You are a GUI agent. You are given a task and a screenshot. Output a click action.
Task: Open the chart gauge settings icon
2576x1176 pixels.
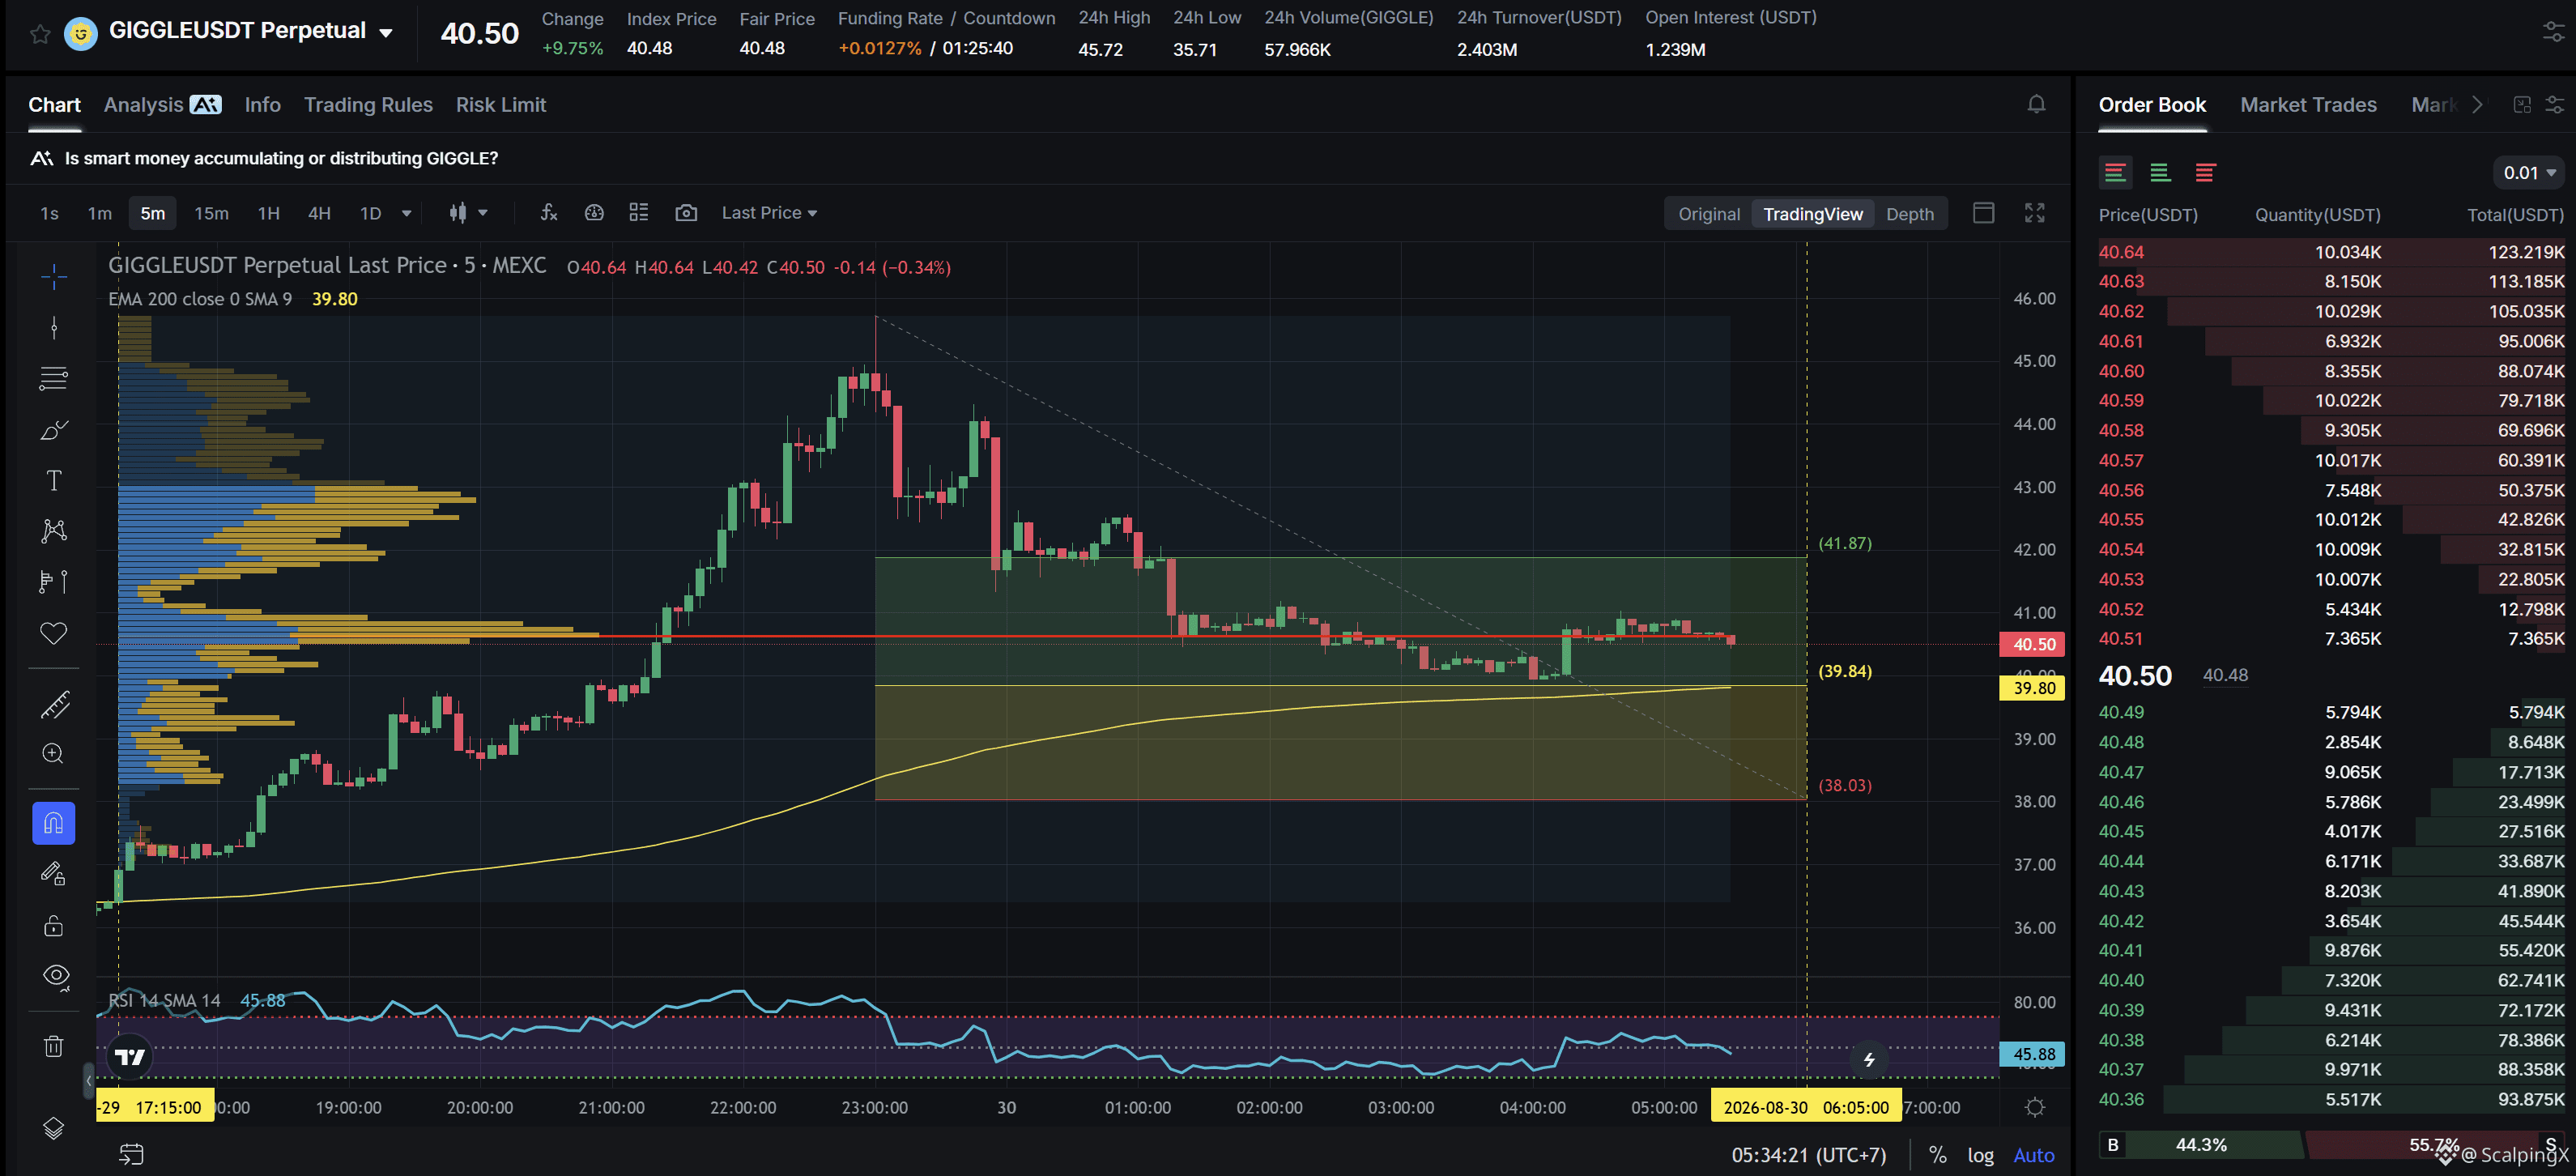[x=594, y=212]
